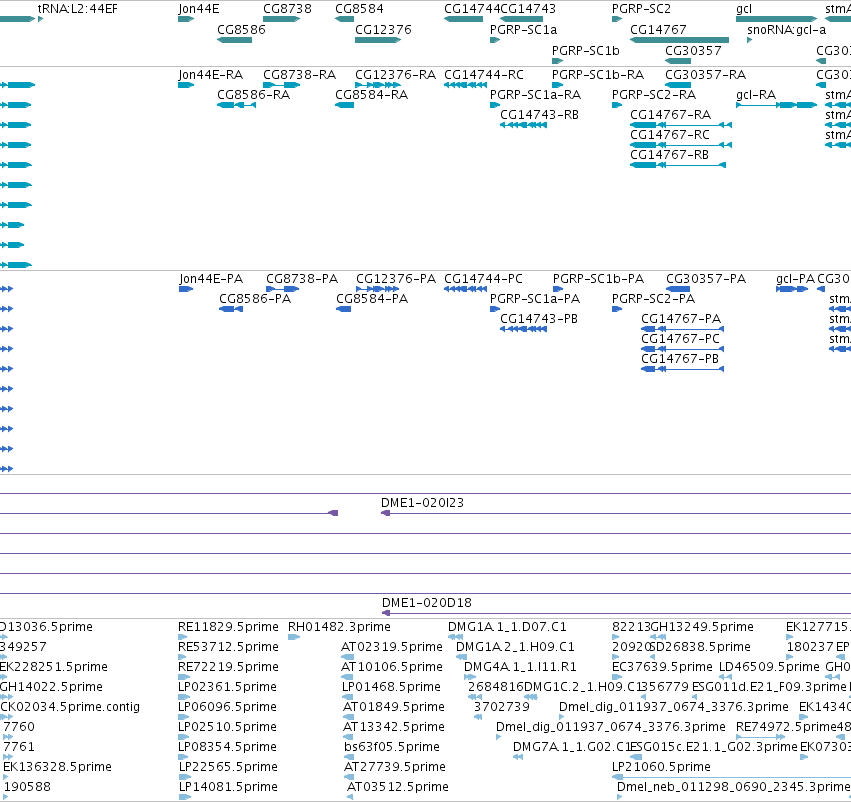Click the GH14022.5prime EST label
The width and height of the screenshot is (851, 802).
click(51, 686)
